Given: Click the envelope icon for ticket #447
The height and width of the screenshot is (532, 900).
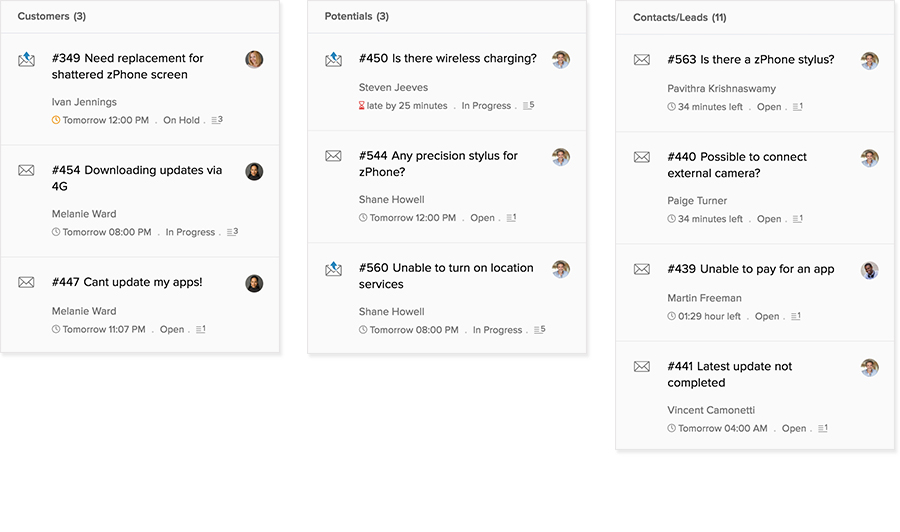Looking at the screenshot, I should (26, 282).
